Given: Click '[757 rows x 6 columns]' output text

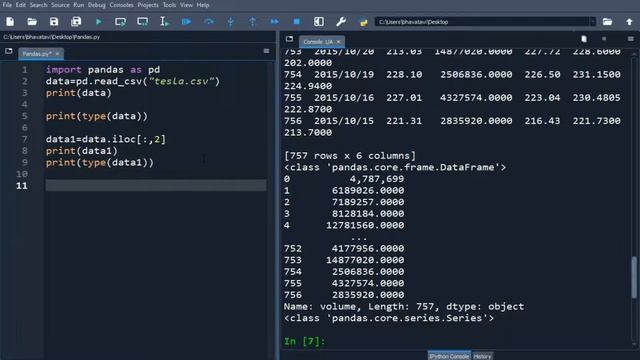Looking at the screenshot, I should 350,156.
